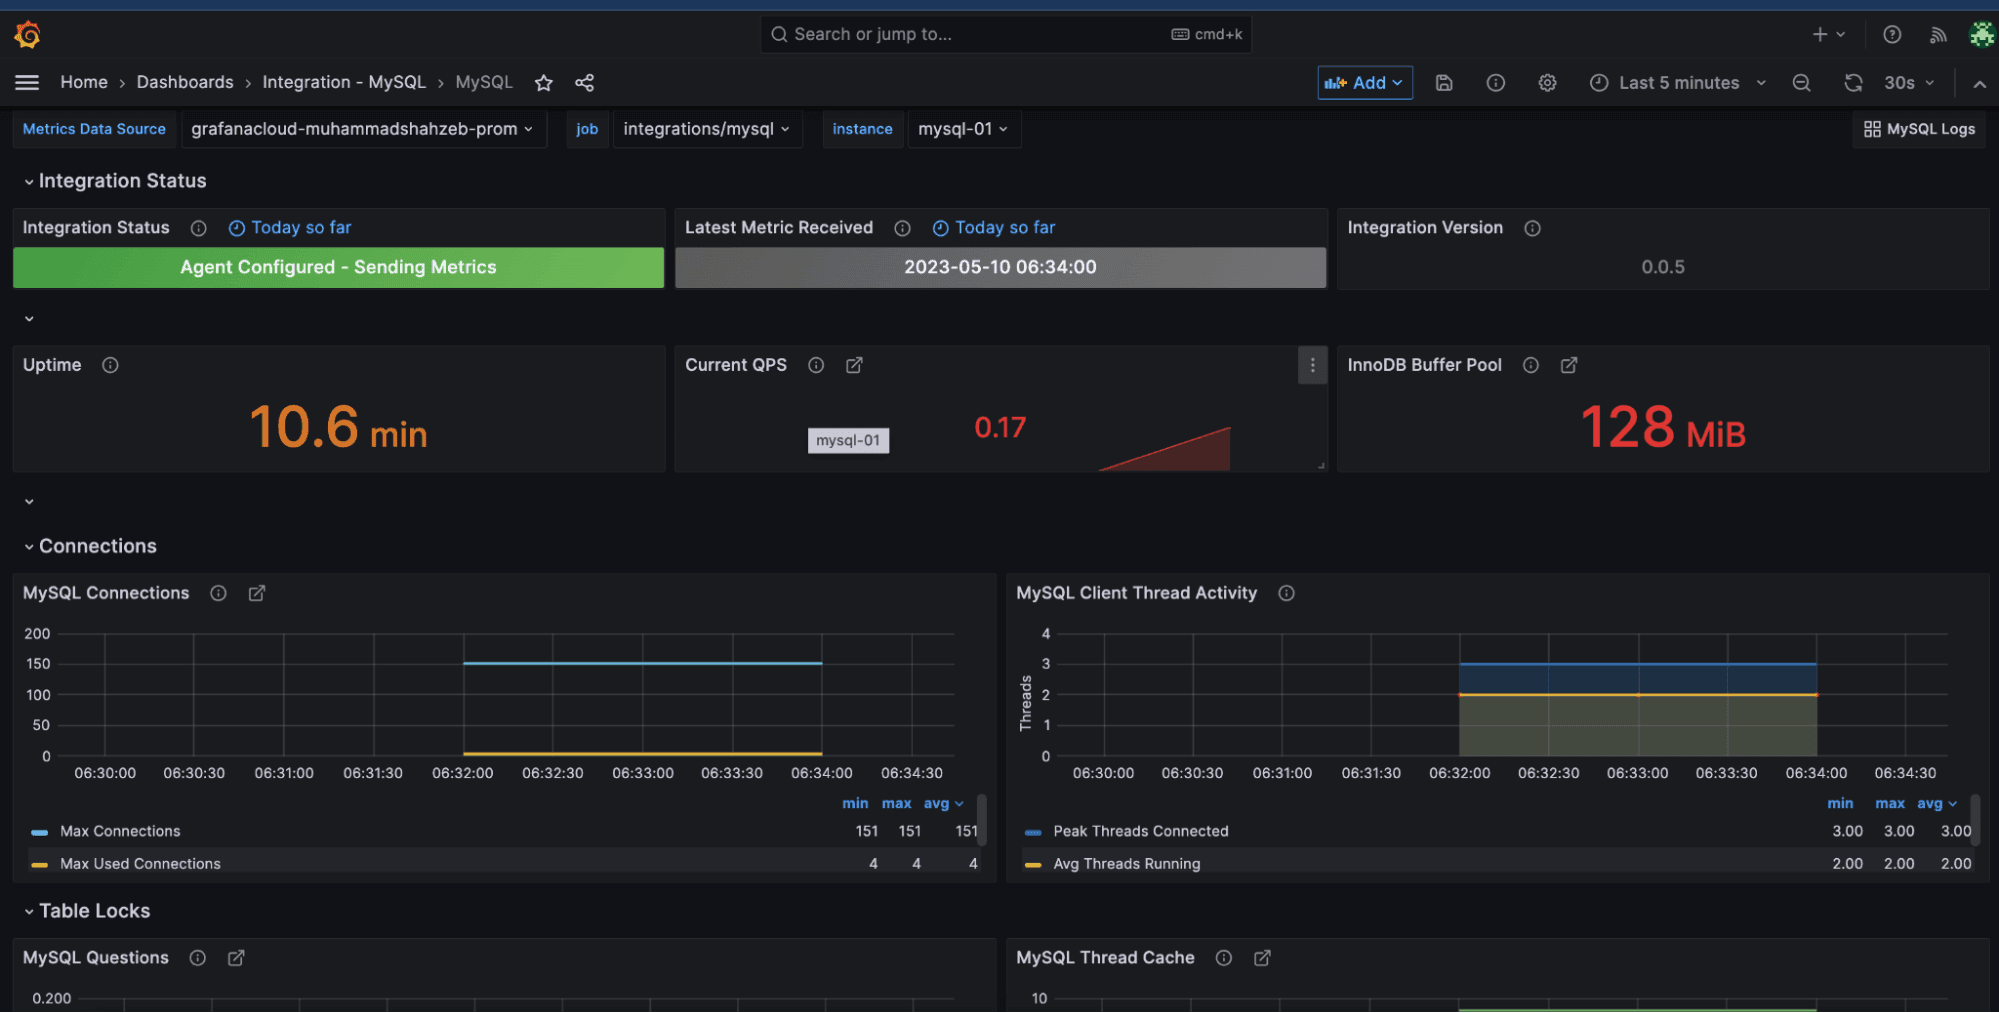
Task: Toggle visibility of Peak Threads Connected series
Action: (1140, 831)
